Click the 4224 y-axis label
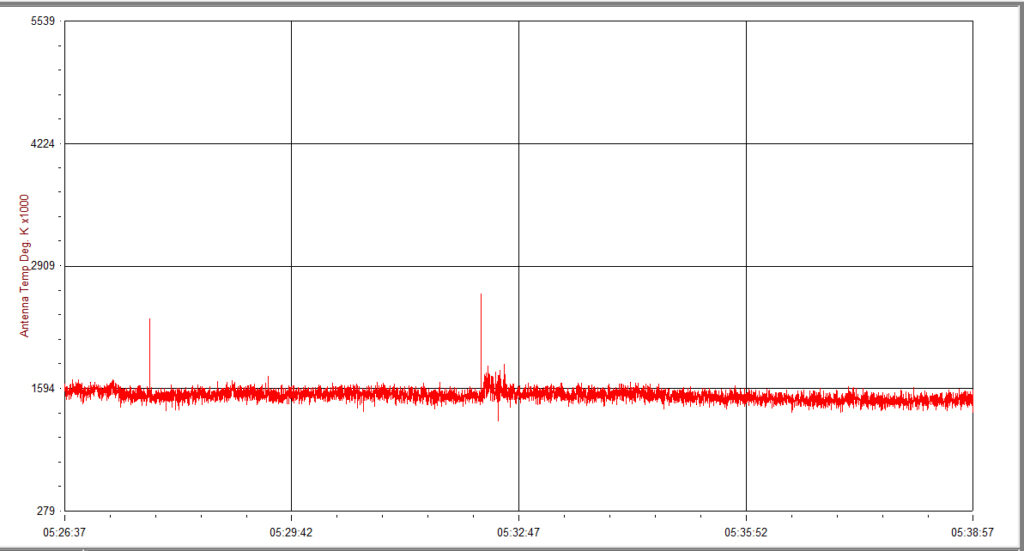 tap(43, 144)
